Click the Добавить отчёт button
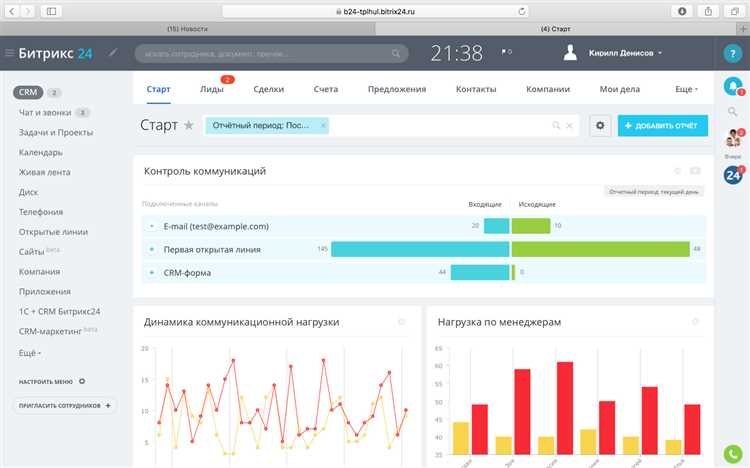This screenshot has width=750, height=468. point(662,125)
